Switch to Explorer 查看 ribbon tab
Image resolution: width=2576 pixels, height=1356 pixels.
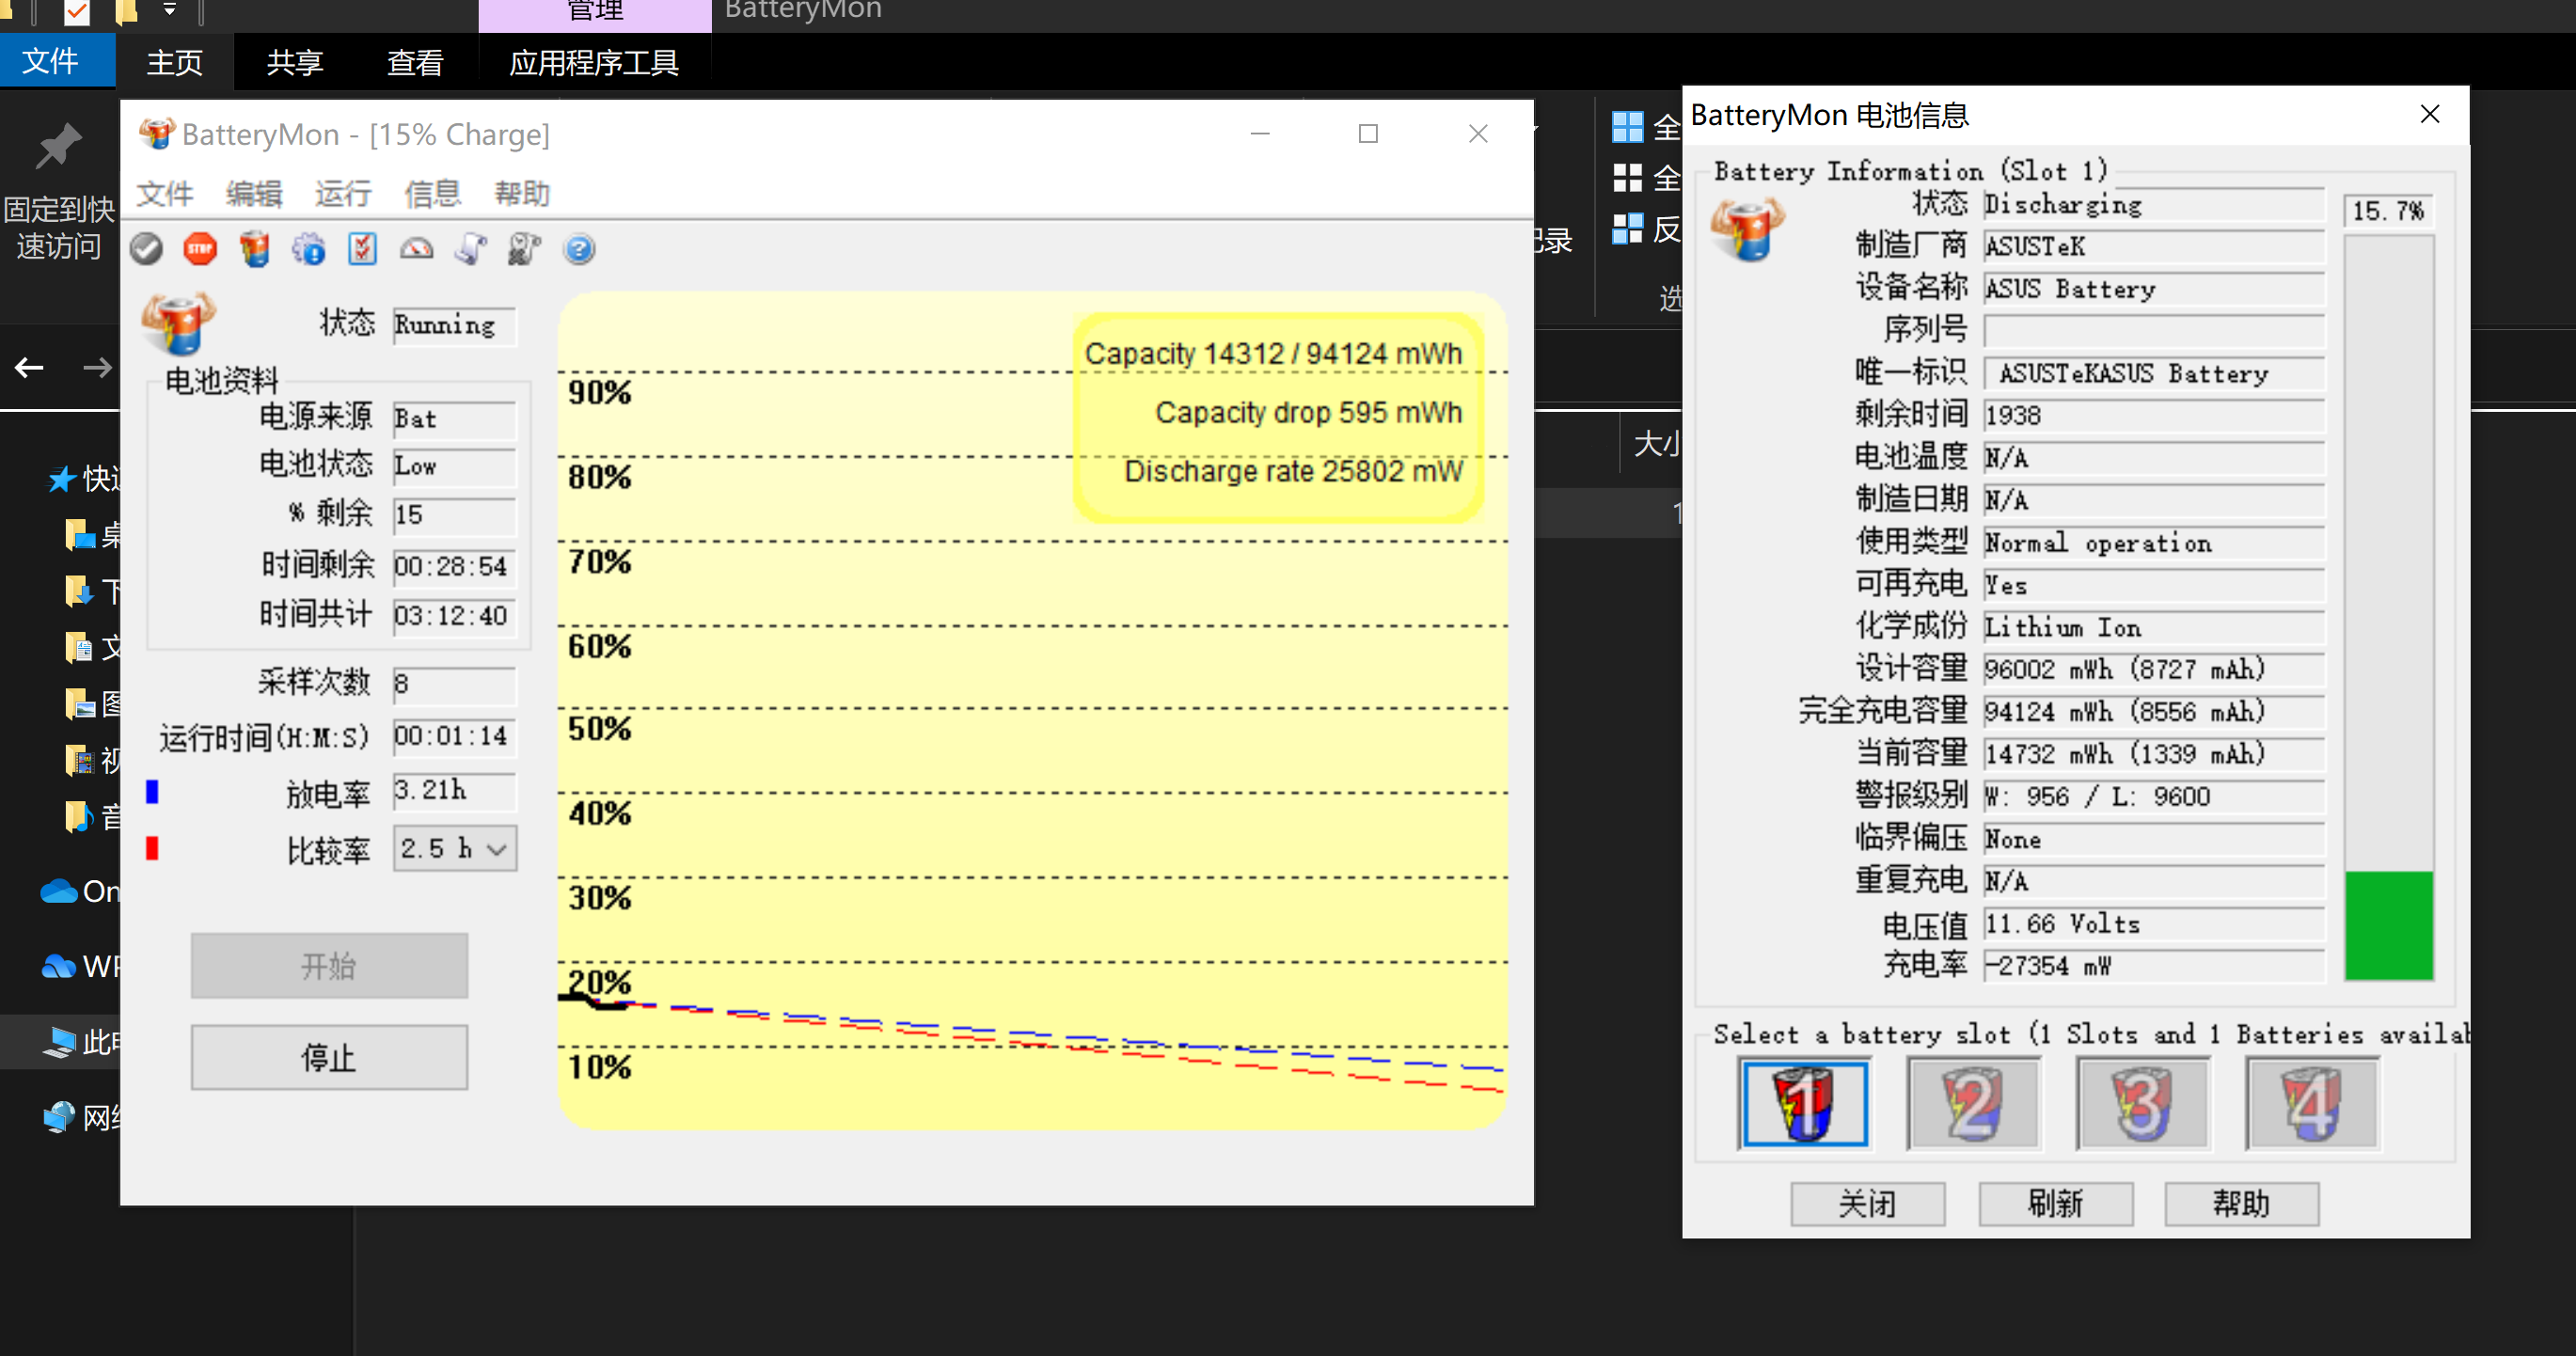pos(415,62)
